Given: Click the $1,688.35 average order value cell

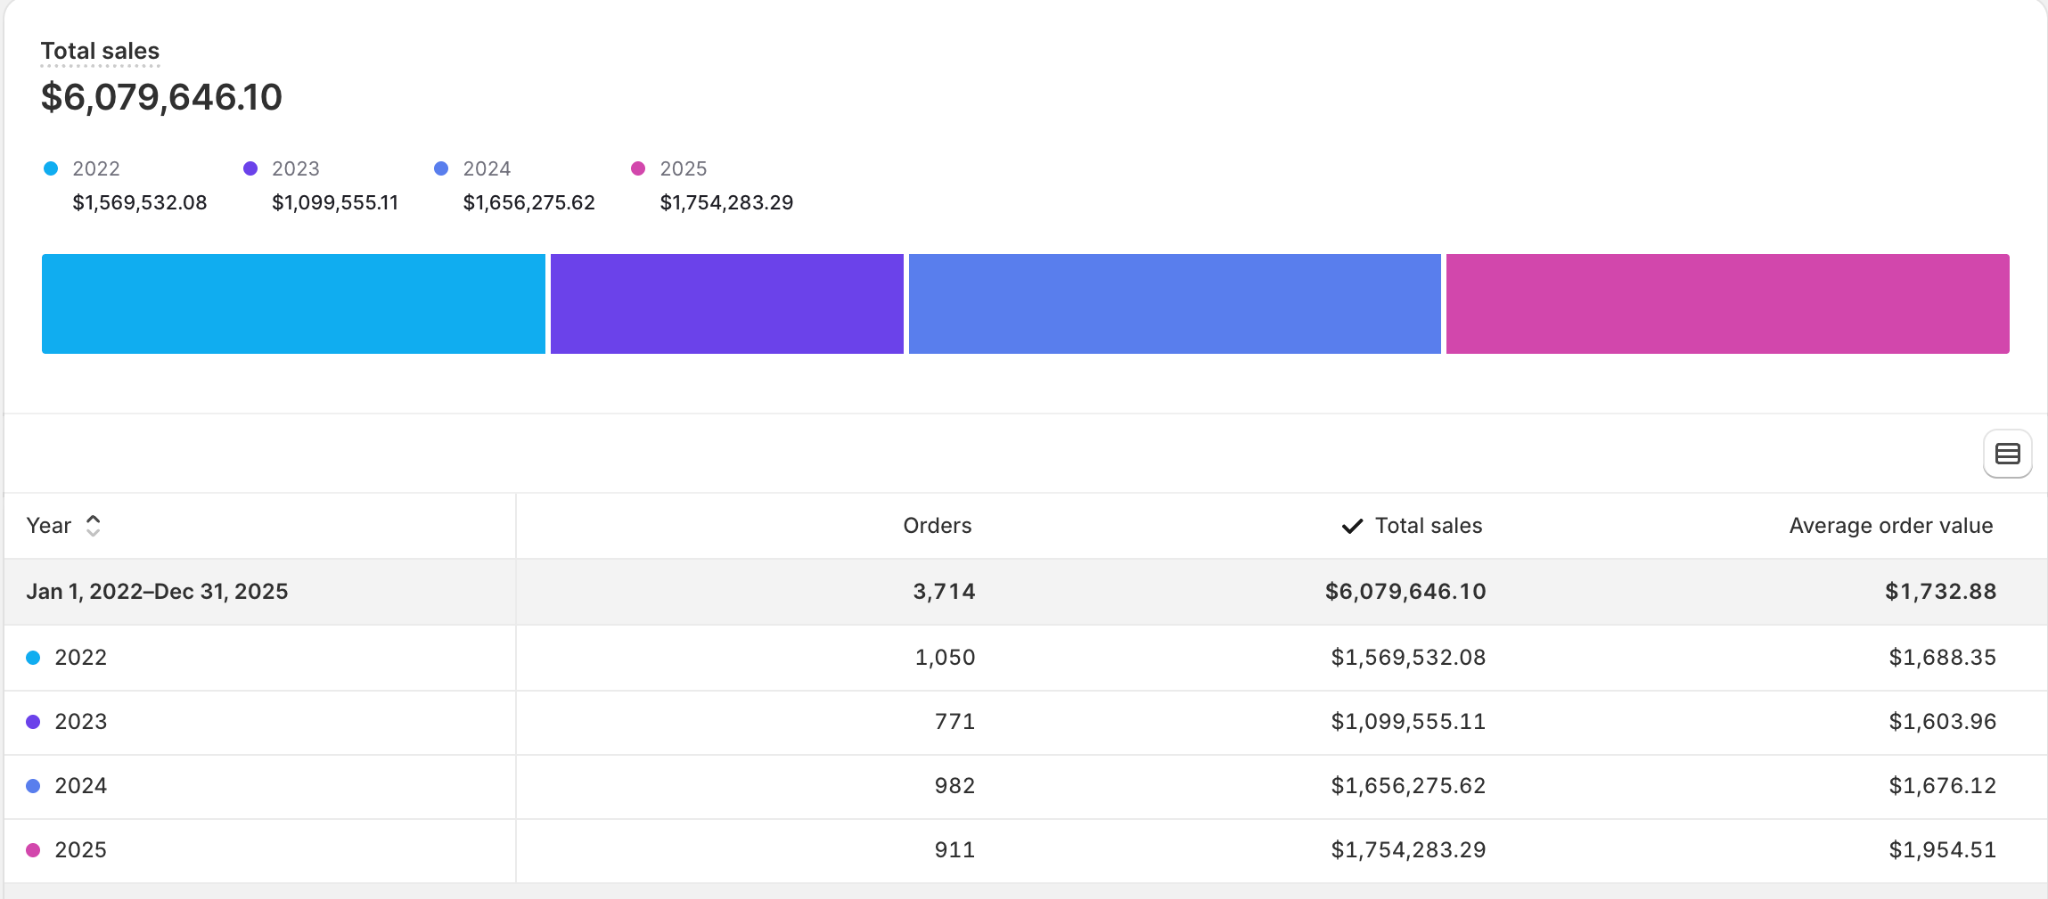Looking at the screenshot, I should click(x=1942, y=658).
